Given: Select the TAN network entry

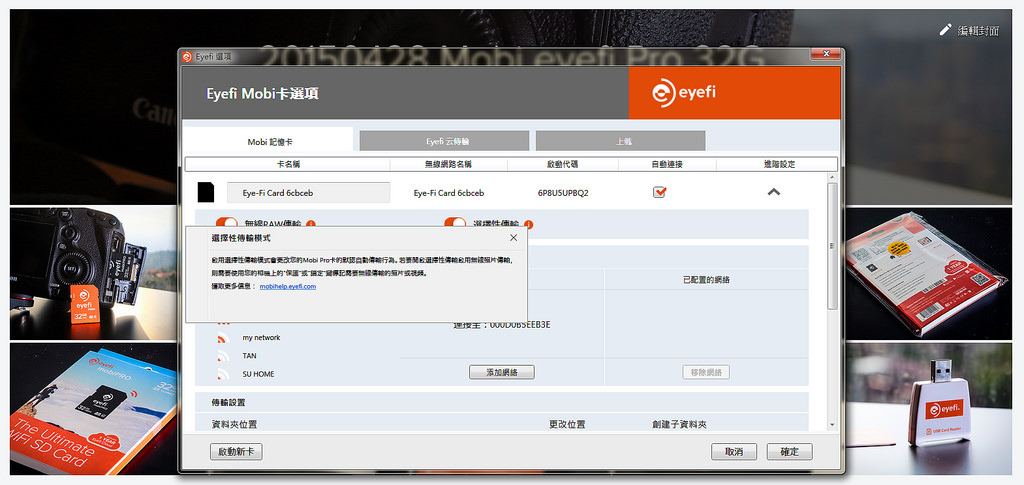Looking at the screenshot, I should 249,356.
